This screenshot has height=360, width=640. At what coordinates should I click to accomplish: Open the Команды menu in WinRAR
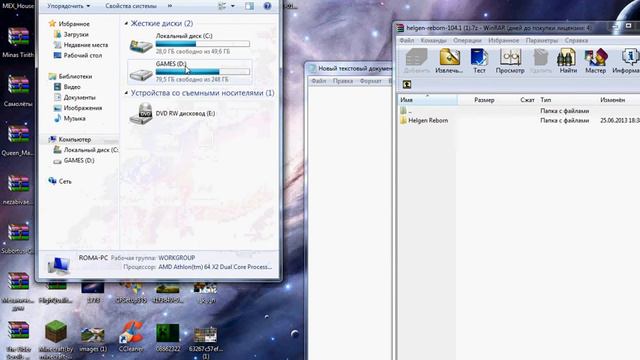pos(433,40)
